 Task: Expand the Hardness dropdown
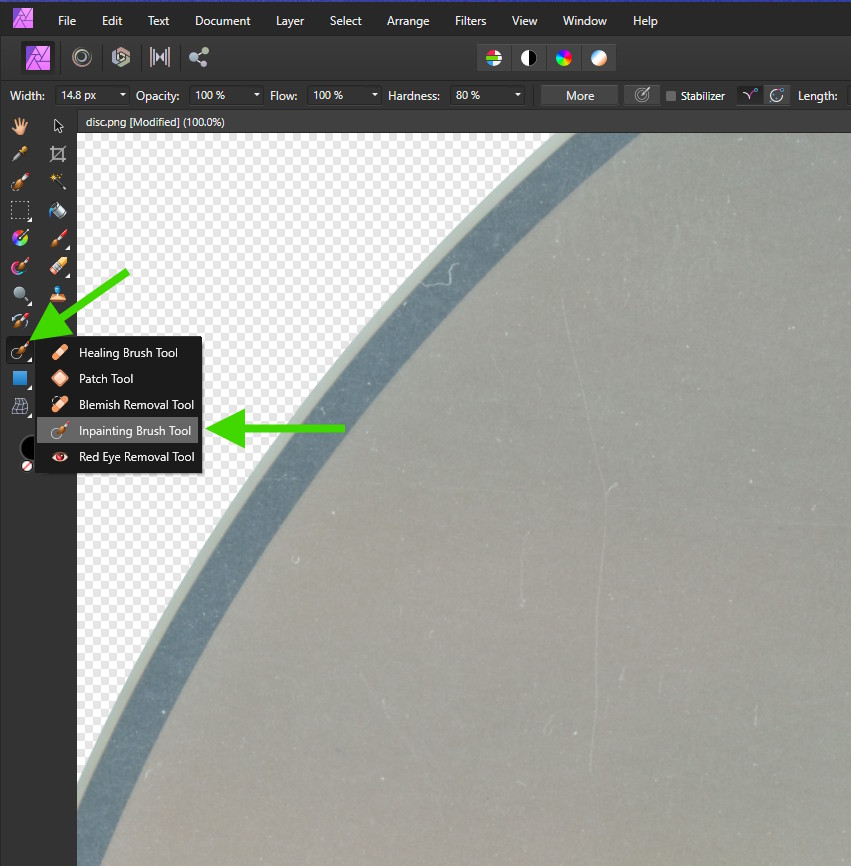(518, 96)
